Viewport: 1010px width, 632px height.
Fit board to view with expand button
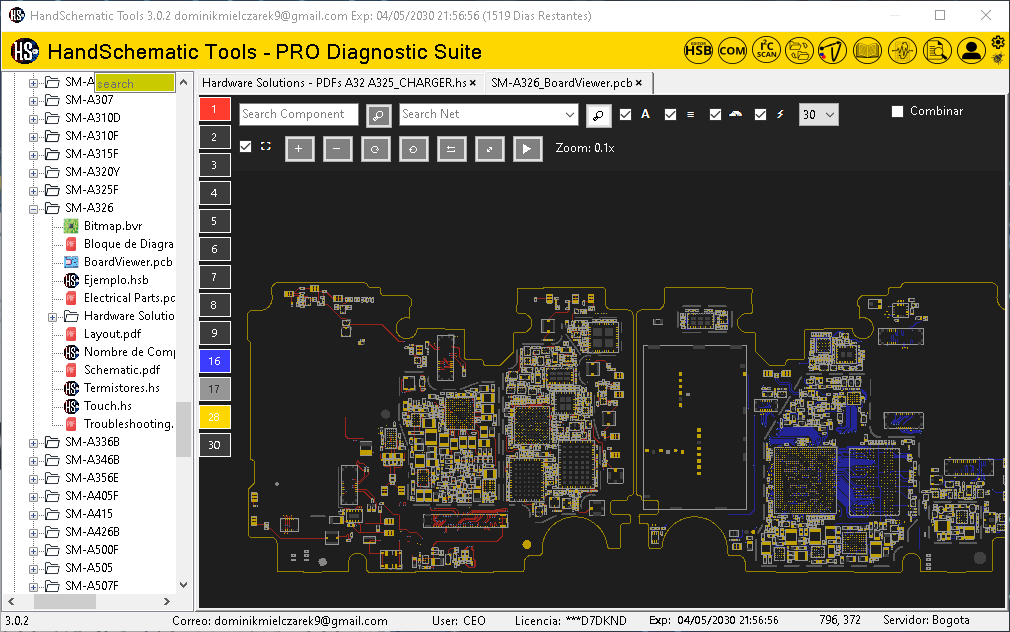pyautogui.click(x=489, y=149)
